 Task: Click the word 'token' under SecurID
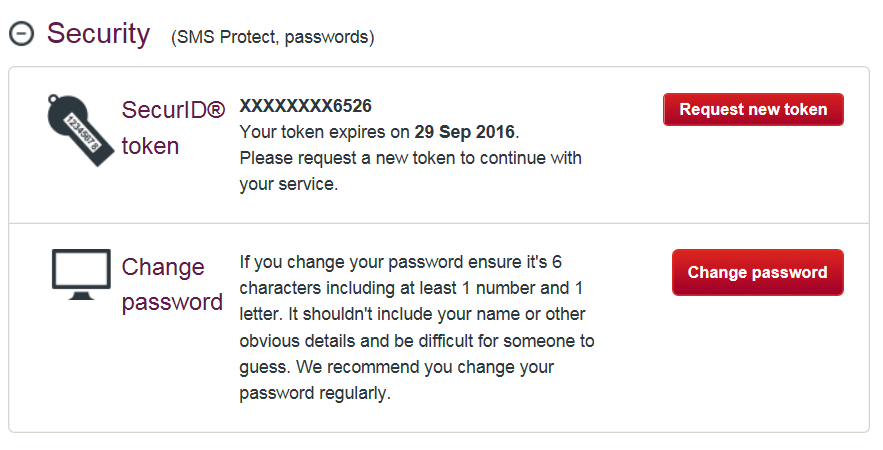150,146
